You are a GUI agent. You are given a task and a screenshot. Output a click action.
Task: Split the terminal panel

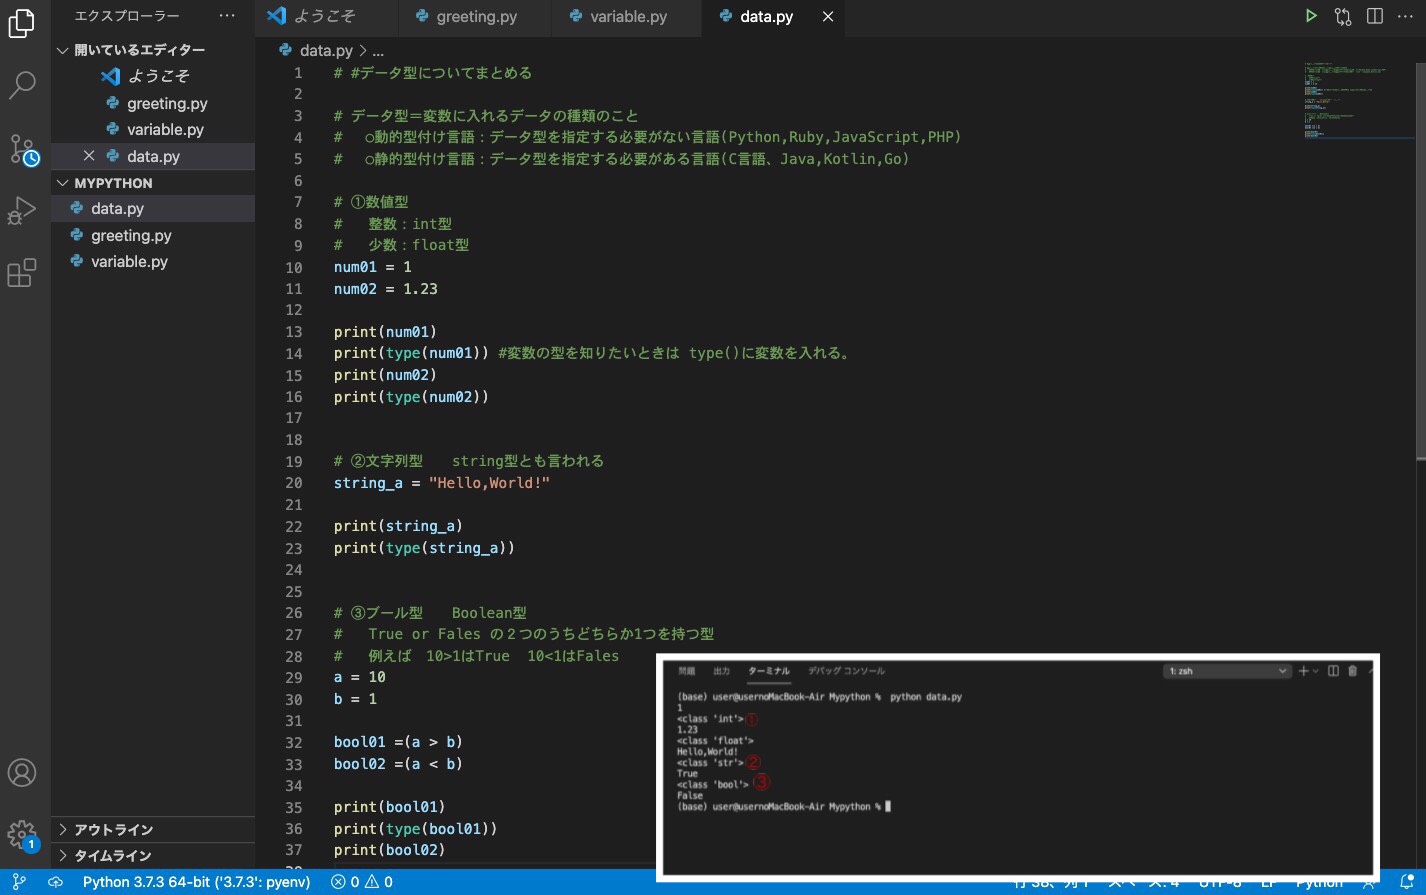(1333, 671)
